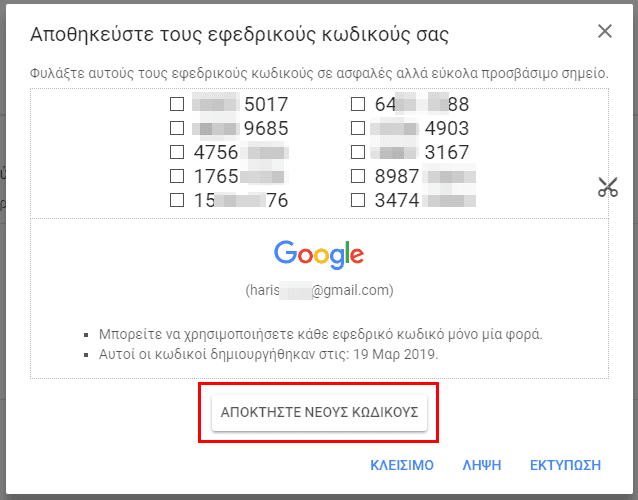This screenshot has width=638, height=500.
Task: Download codes with the ΛΗΨΗ button
Action: coord(482,465)
